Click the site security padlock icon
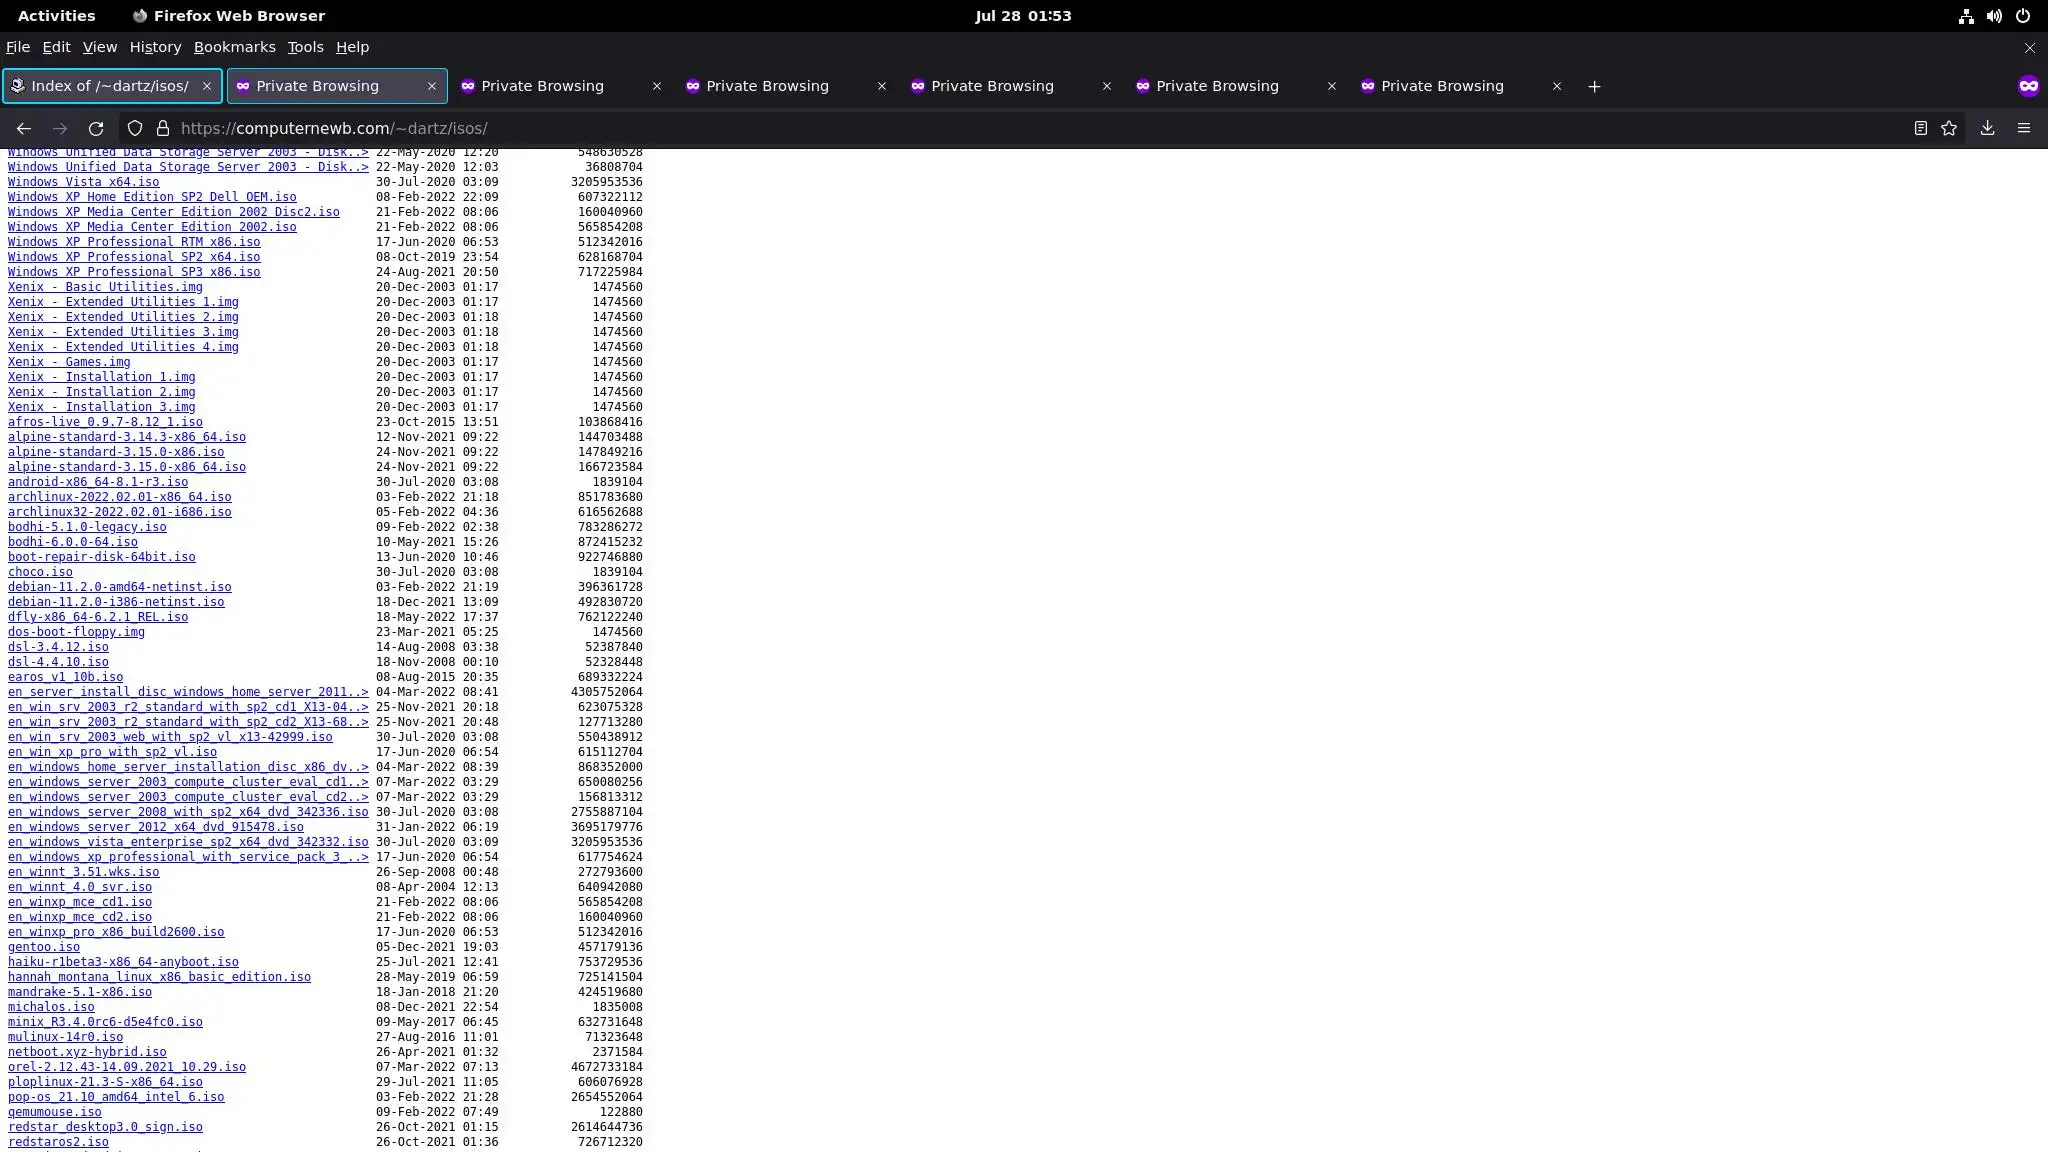 [x=162, y=128]
